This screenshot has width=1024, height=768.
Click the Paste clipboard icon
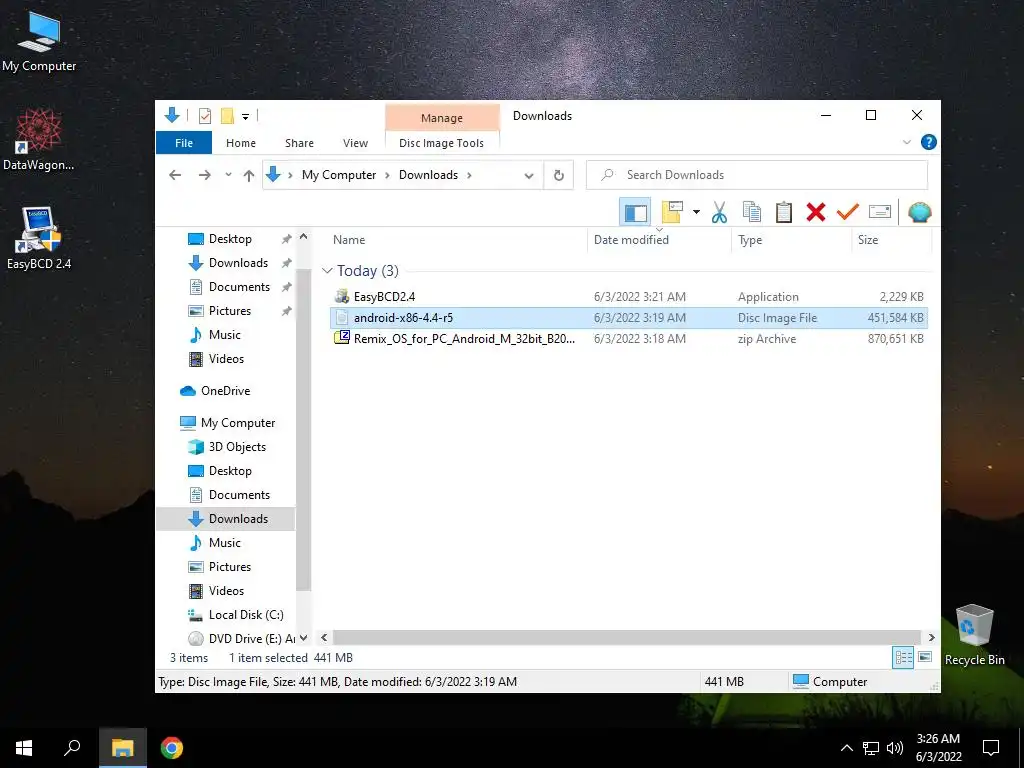(x=784, y=212)
